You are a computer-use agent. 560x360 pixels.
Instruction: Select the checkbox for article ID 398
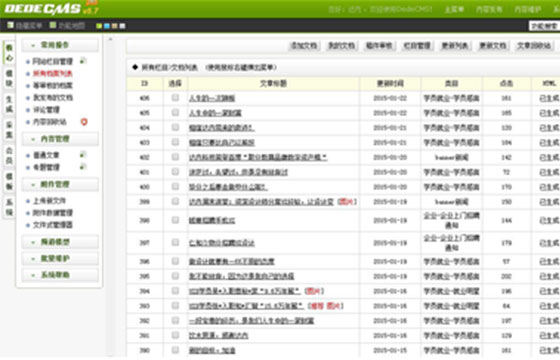pyautogui.click(x=175, y=220)
